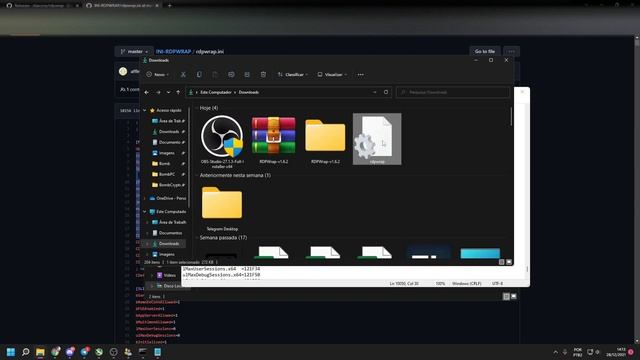
Task: Click the Share icon in Explorer toolbar
Action: (x=247, y=75)
